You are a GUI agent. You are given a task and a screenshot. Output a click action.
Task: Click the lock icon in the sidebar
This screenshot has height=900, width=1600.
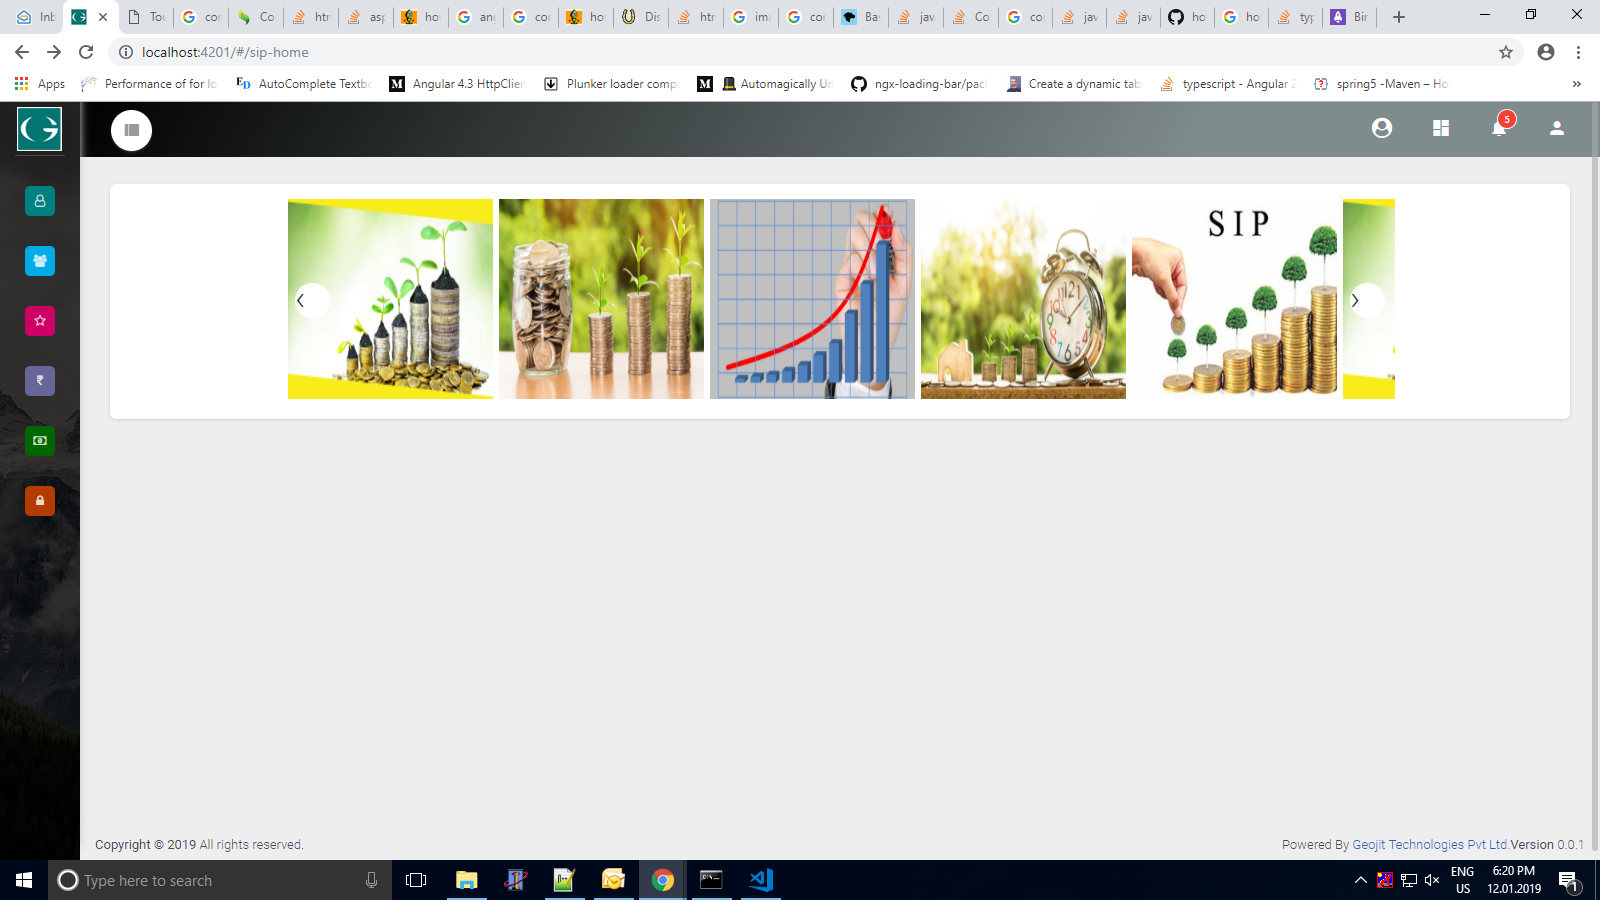click(39, 501)
